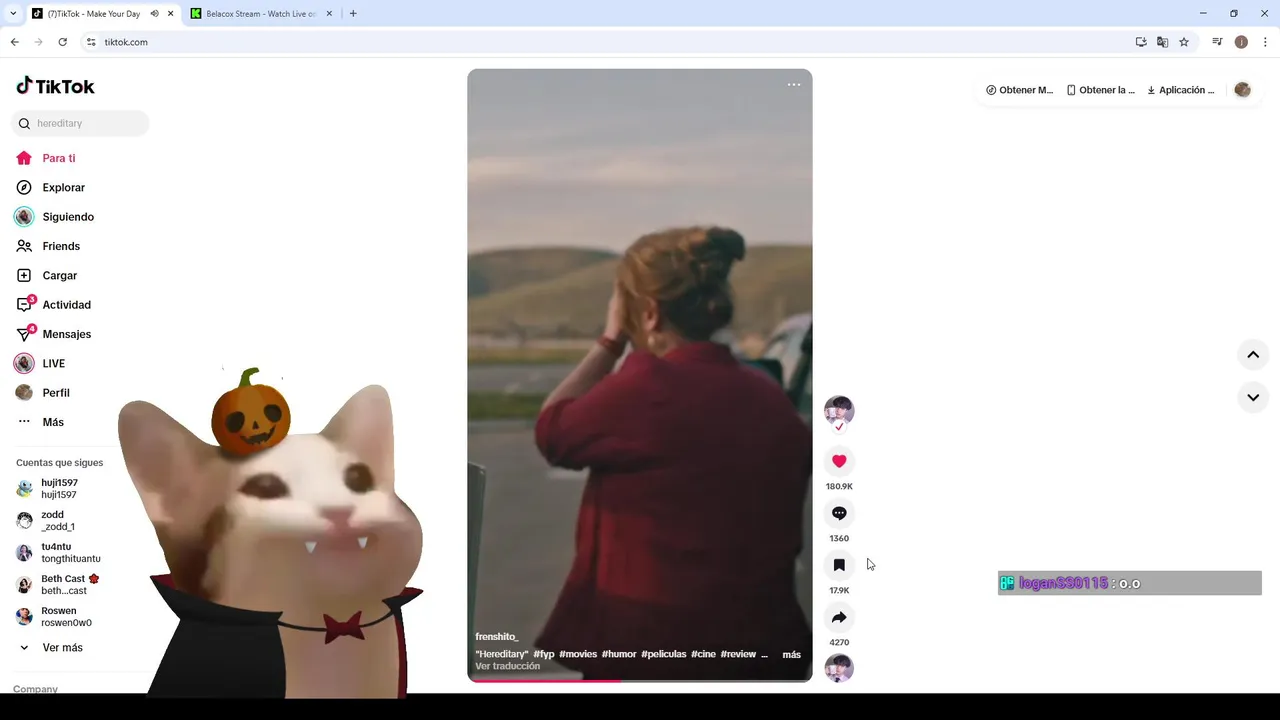Share the video with arrow icon
The width and height of the screenshot is (1280, 720).
pyautogui.click(x=839, y=617)
